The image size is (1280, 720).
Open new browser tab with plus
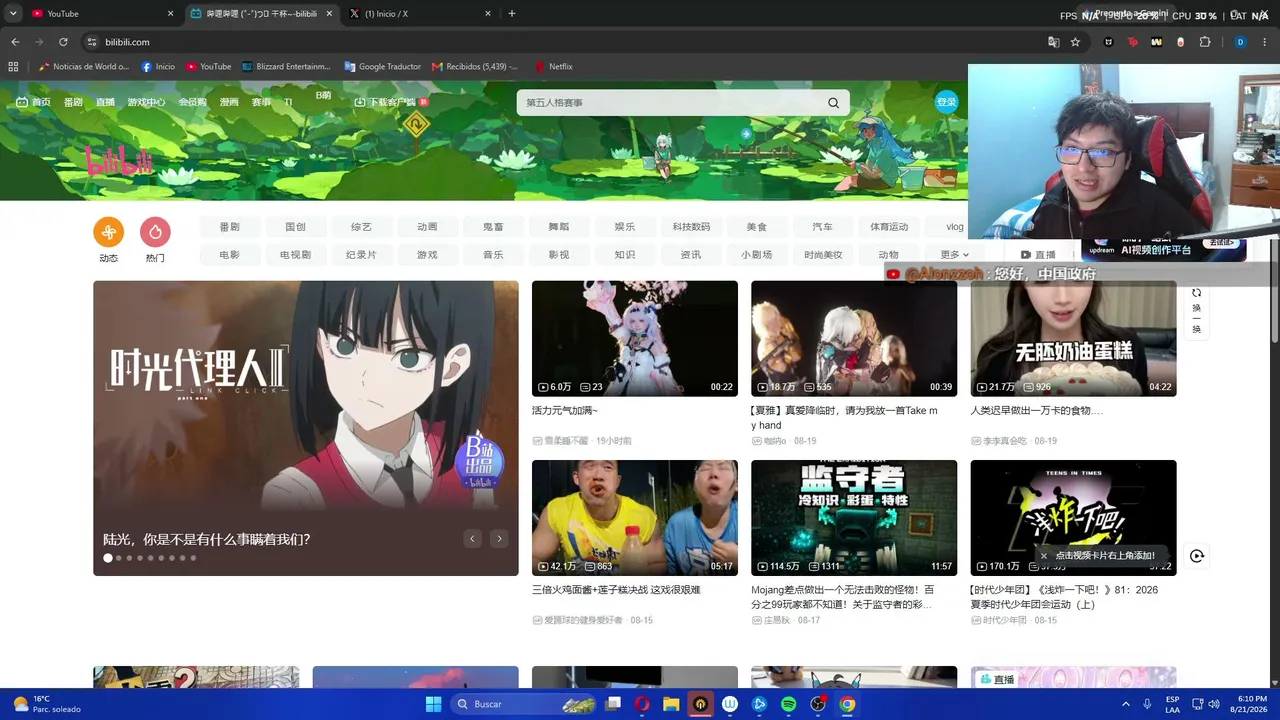[x=512, y=14]
